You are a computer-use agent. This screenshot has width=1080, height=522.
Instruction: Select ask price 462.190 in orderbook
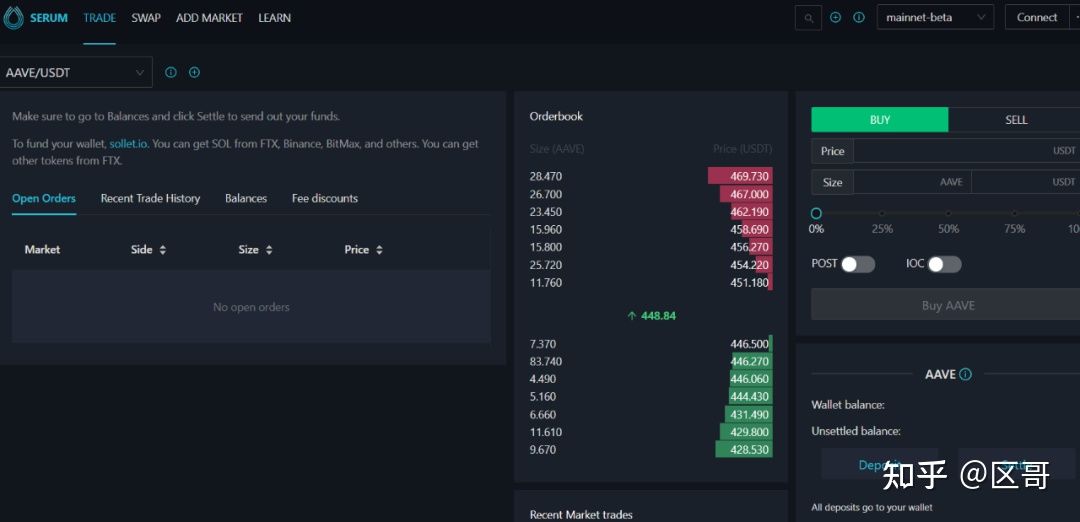click(x=749, y=212)
